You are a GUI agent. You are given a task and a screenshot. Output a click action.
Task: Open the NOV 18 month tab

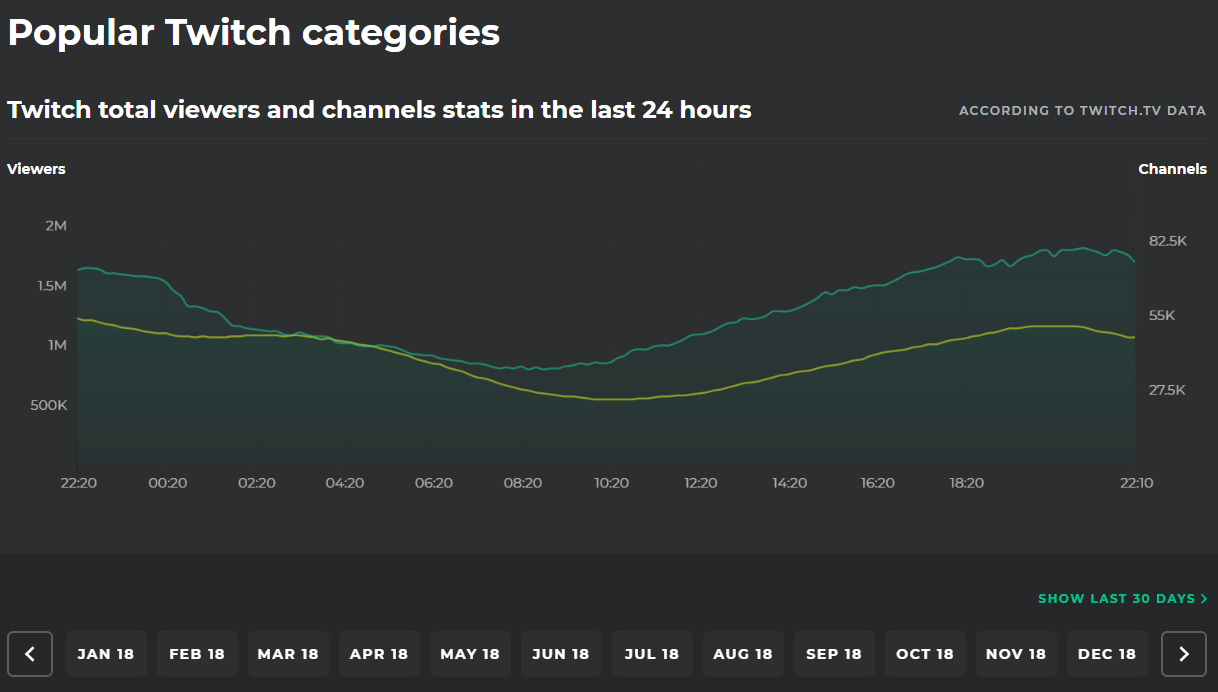click(1016, 654)
